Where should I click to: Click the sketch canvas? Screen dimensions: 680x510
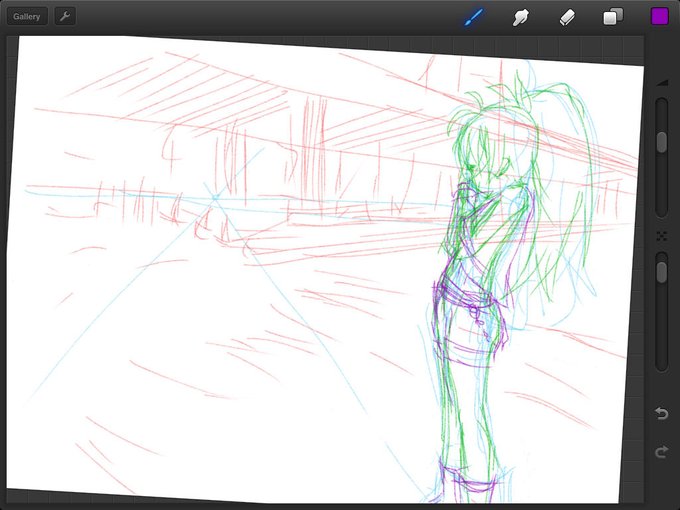pos(325,269)
